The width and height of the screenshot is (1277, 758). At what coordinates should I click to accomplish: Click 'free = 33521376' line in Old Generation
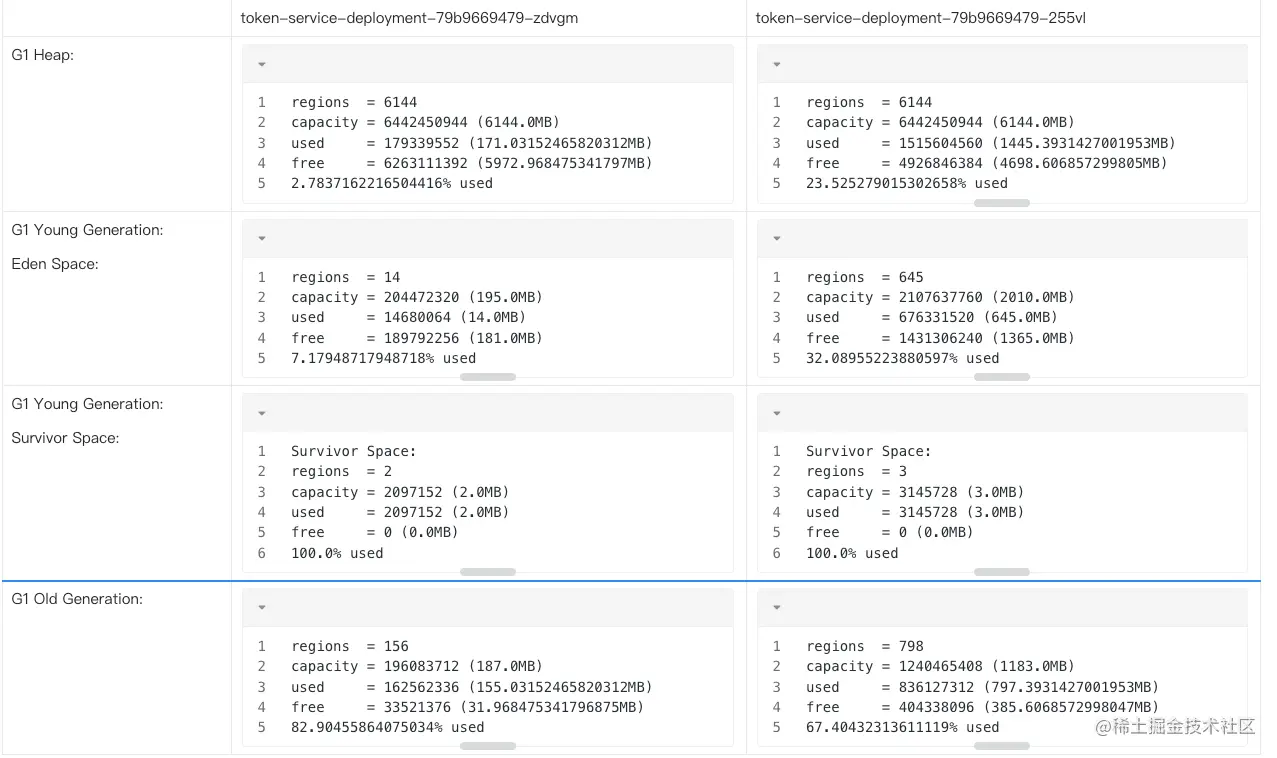[468, 707]
